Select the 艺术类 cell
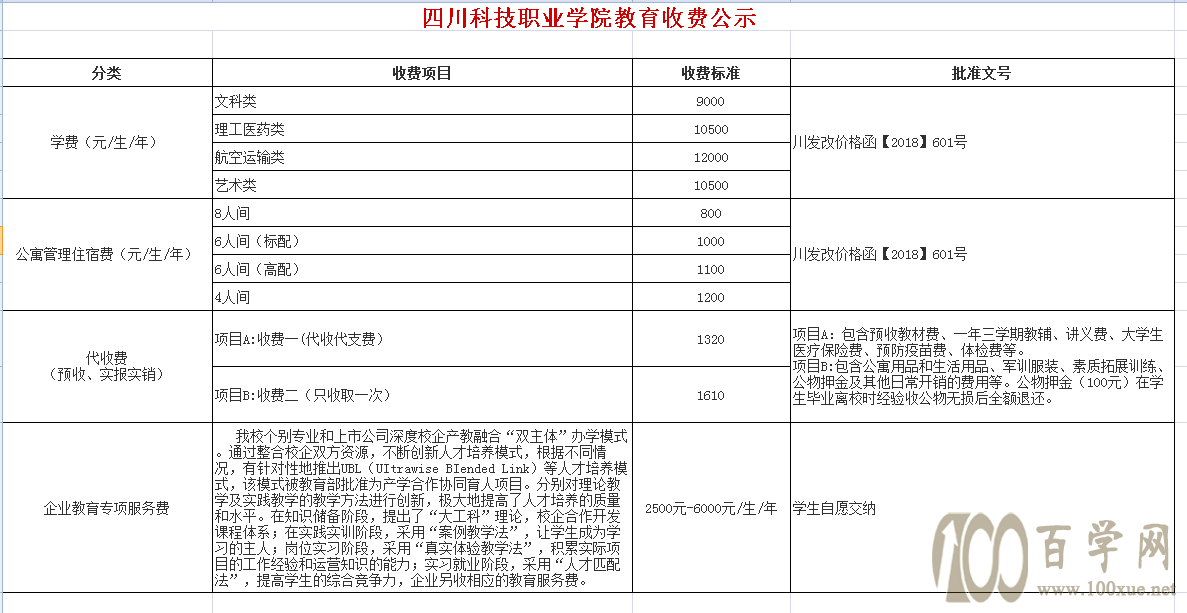 [x=422, y=185]
